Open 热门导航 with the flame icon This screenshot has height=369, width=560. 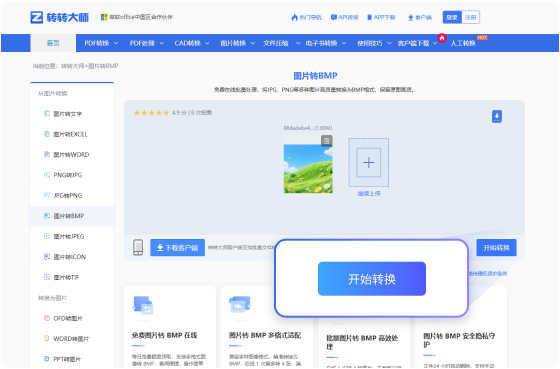coord(306,17)
